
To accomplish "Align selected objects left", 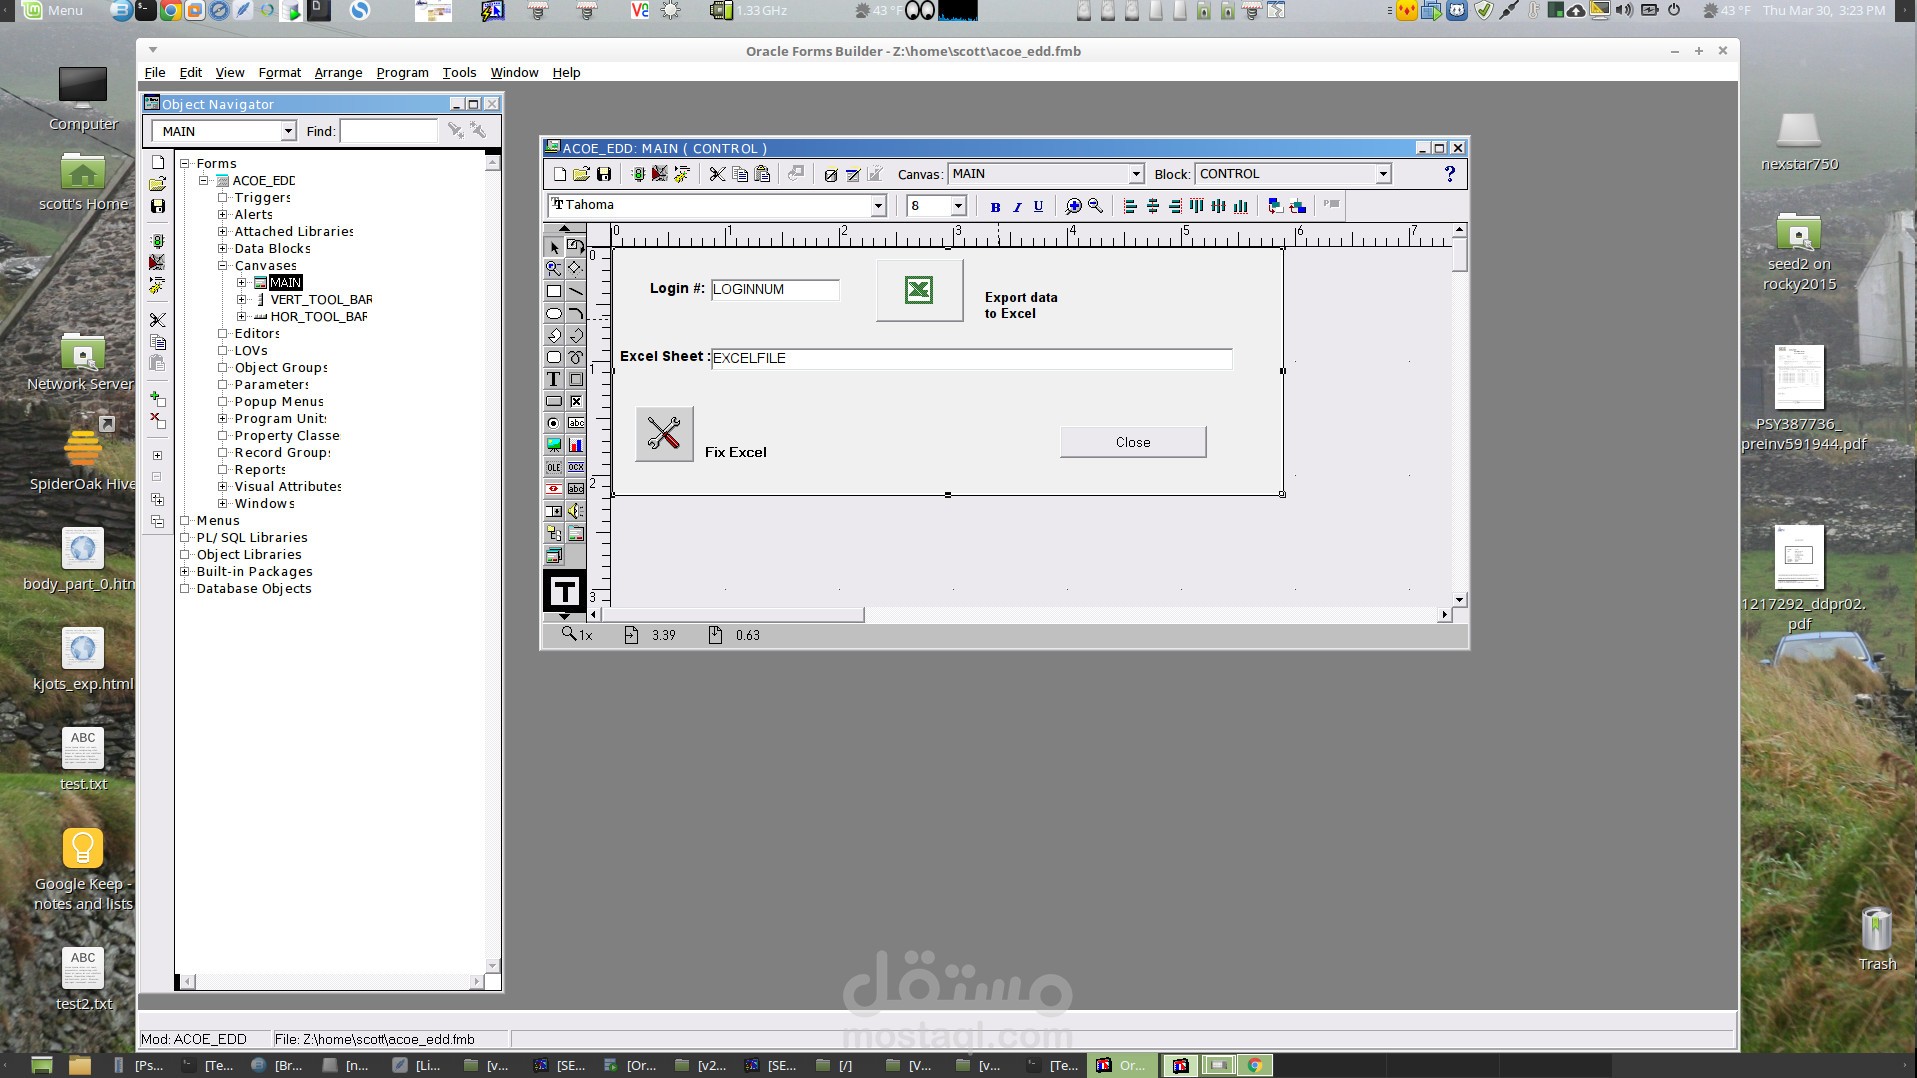I will pos(1130,206).
